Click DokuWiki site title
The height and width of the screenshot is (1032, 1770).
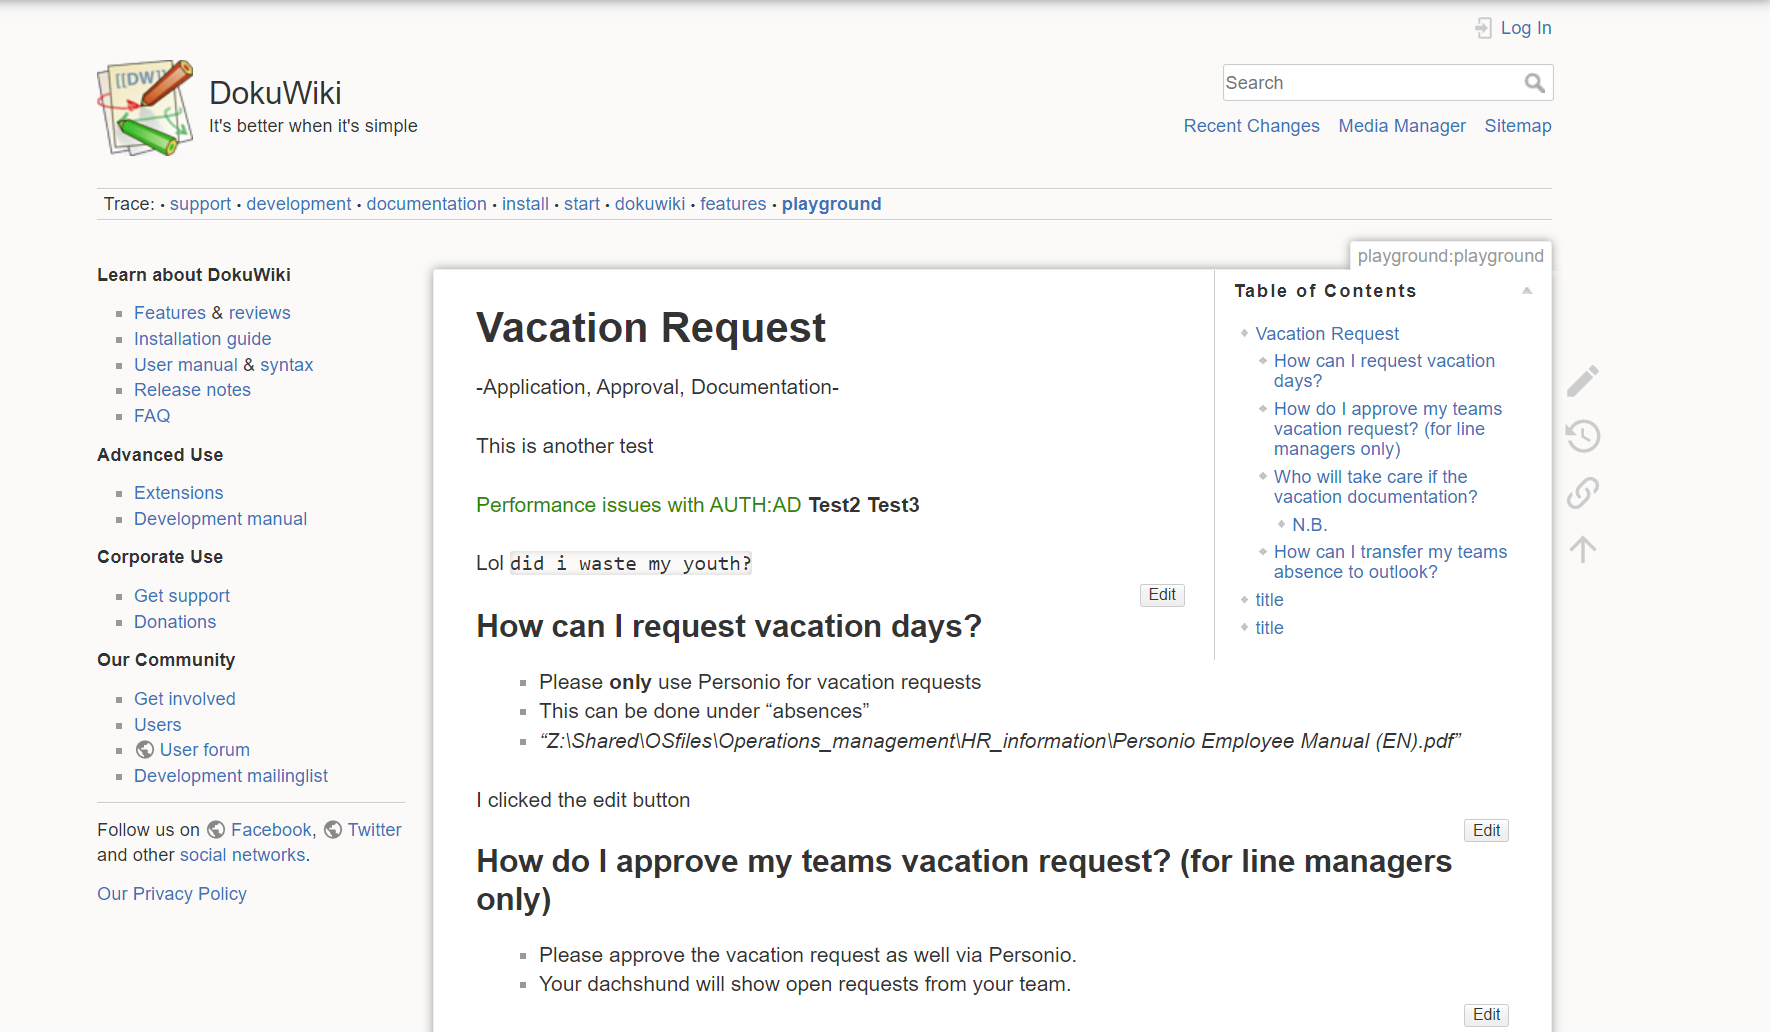(275, 93)
